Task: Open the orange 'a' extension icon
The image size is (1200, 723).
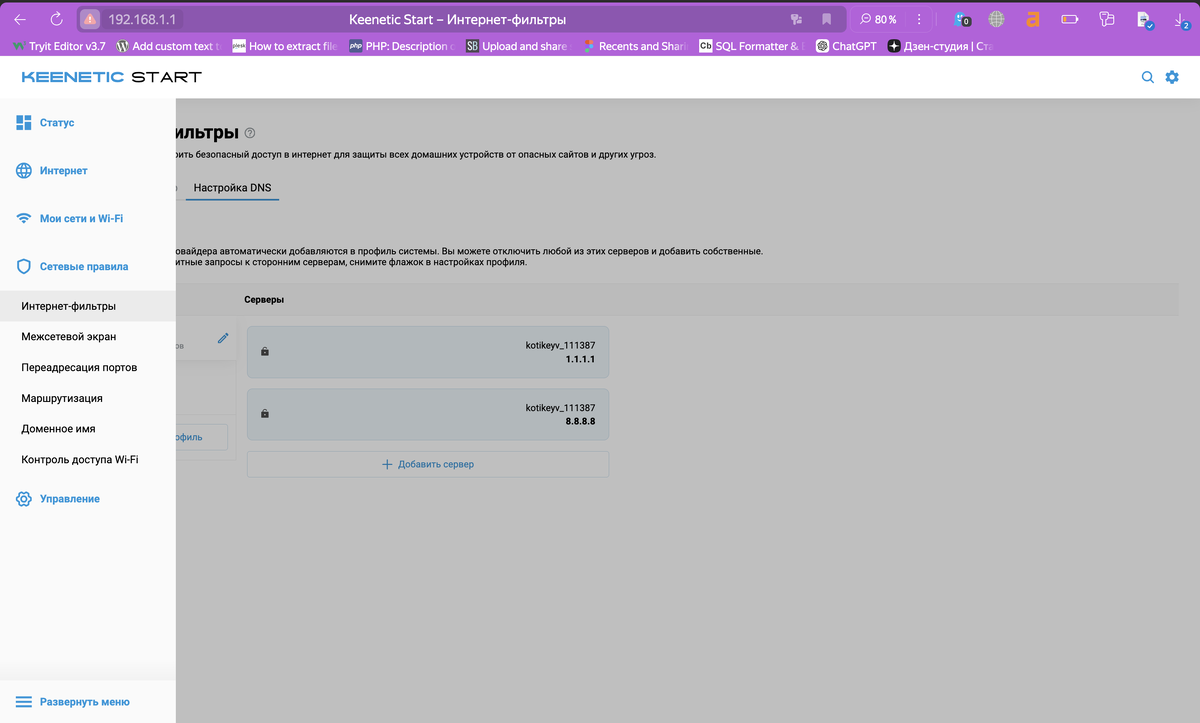Action: (x=1033, y=19)
